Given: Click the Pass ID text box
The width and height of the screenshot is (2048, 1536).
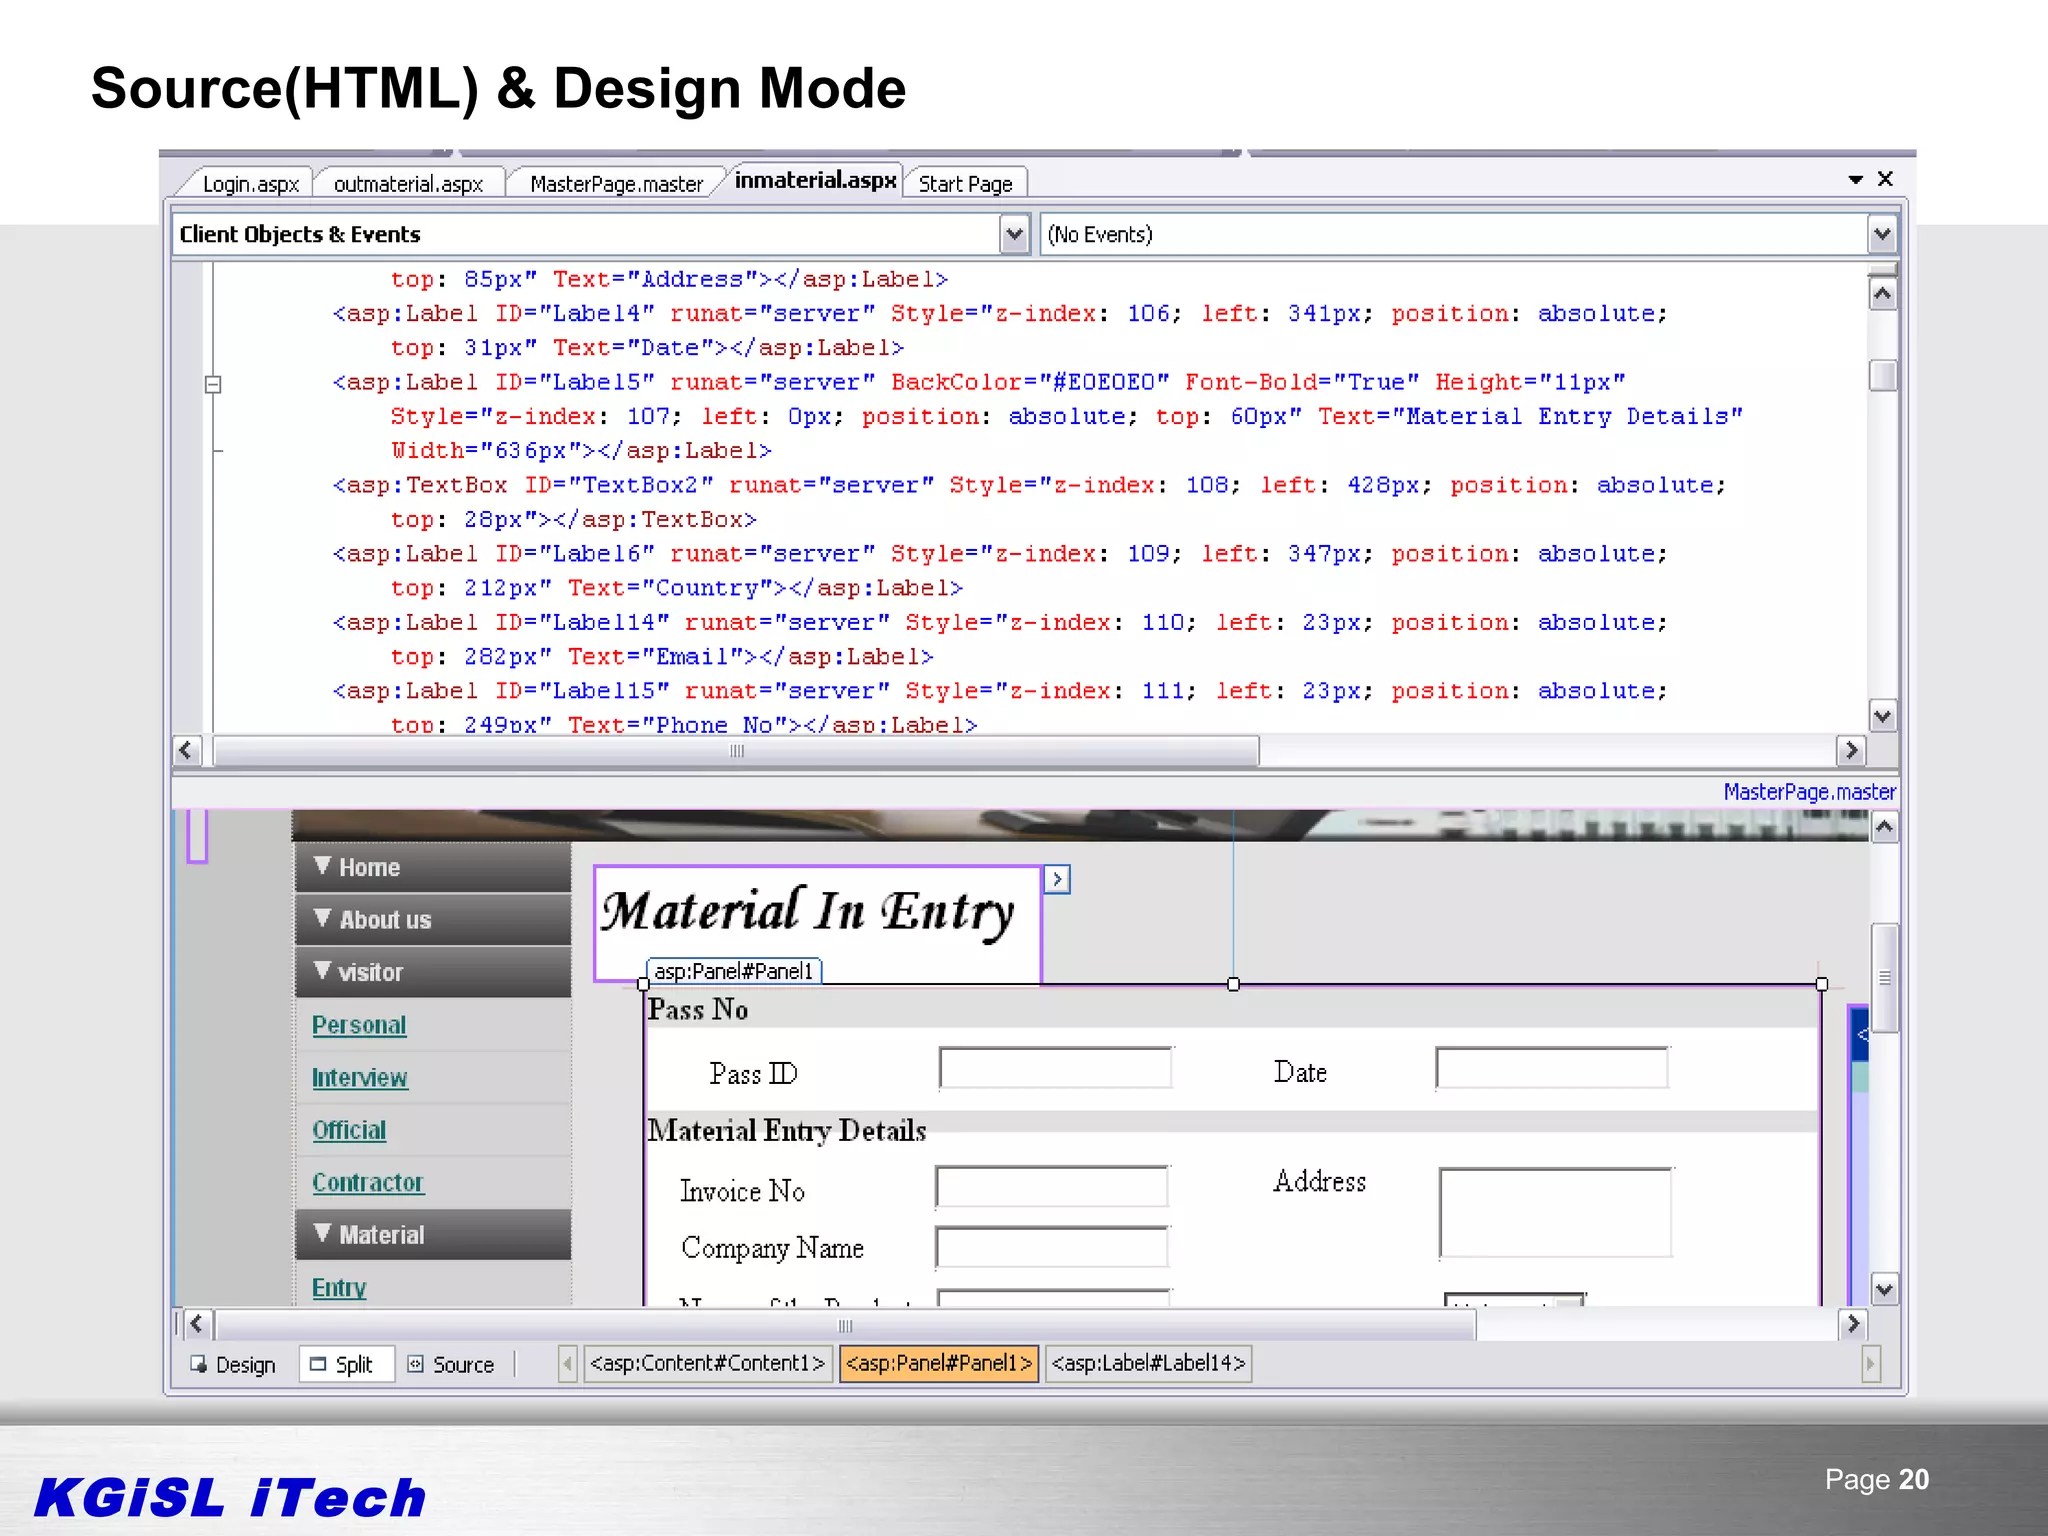Looking at the screenshot, I should point(1055,1068).
